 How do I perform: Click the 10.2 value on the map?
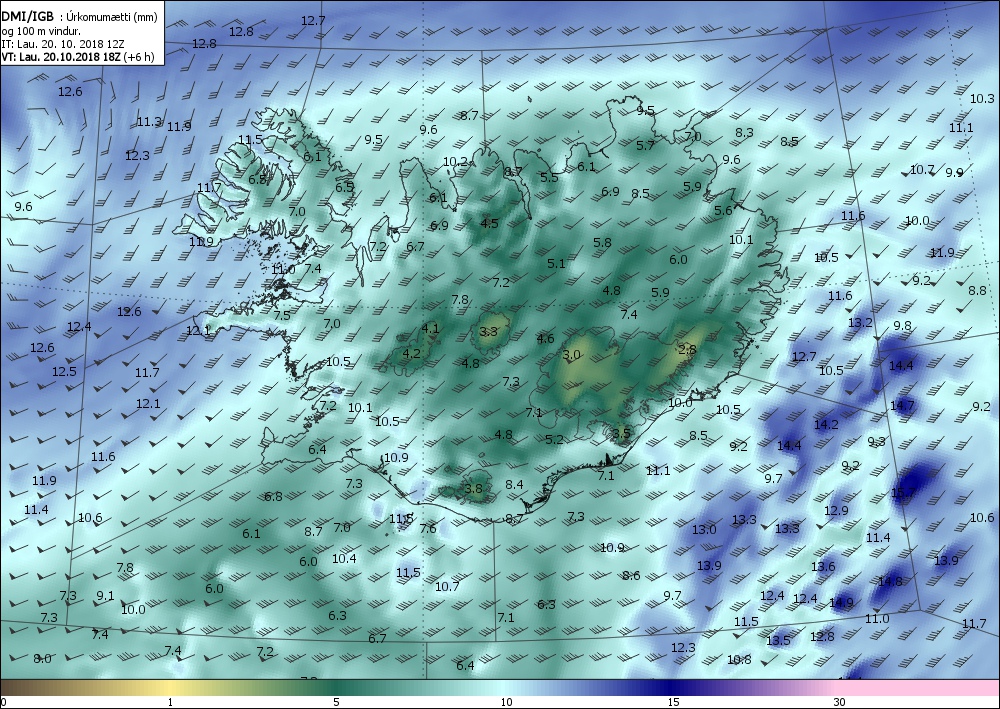coord(455,162)
